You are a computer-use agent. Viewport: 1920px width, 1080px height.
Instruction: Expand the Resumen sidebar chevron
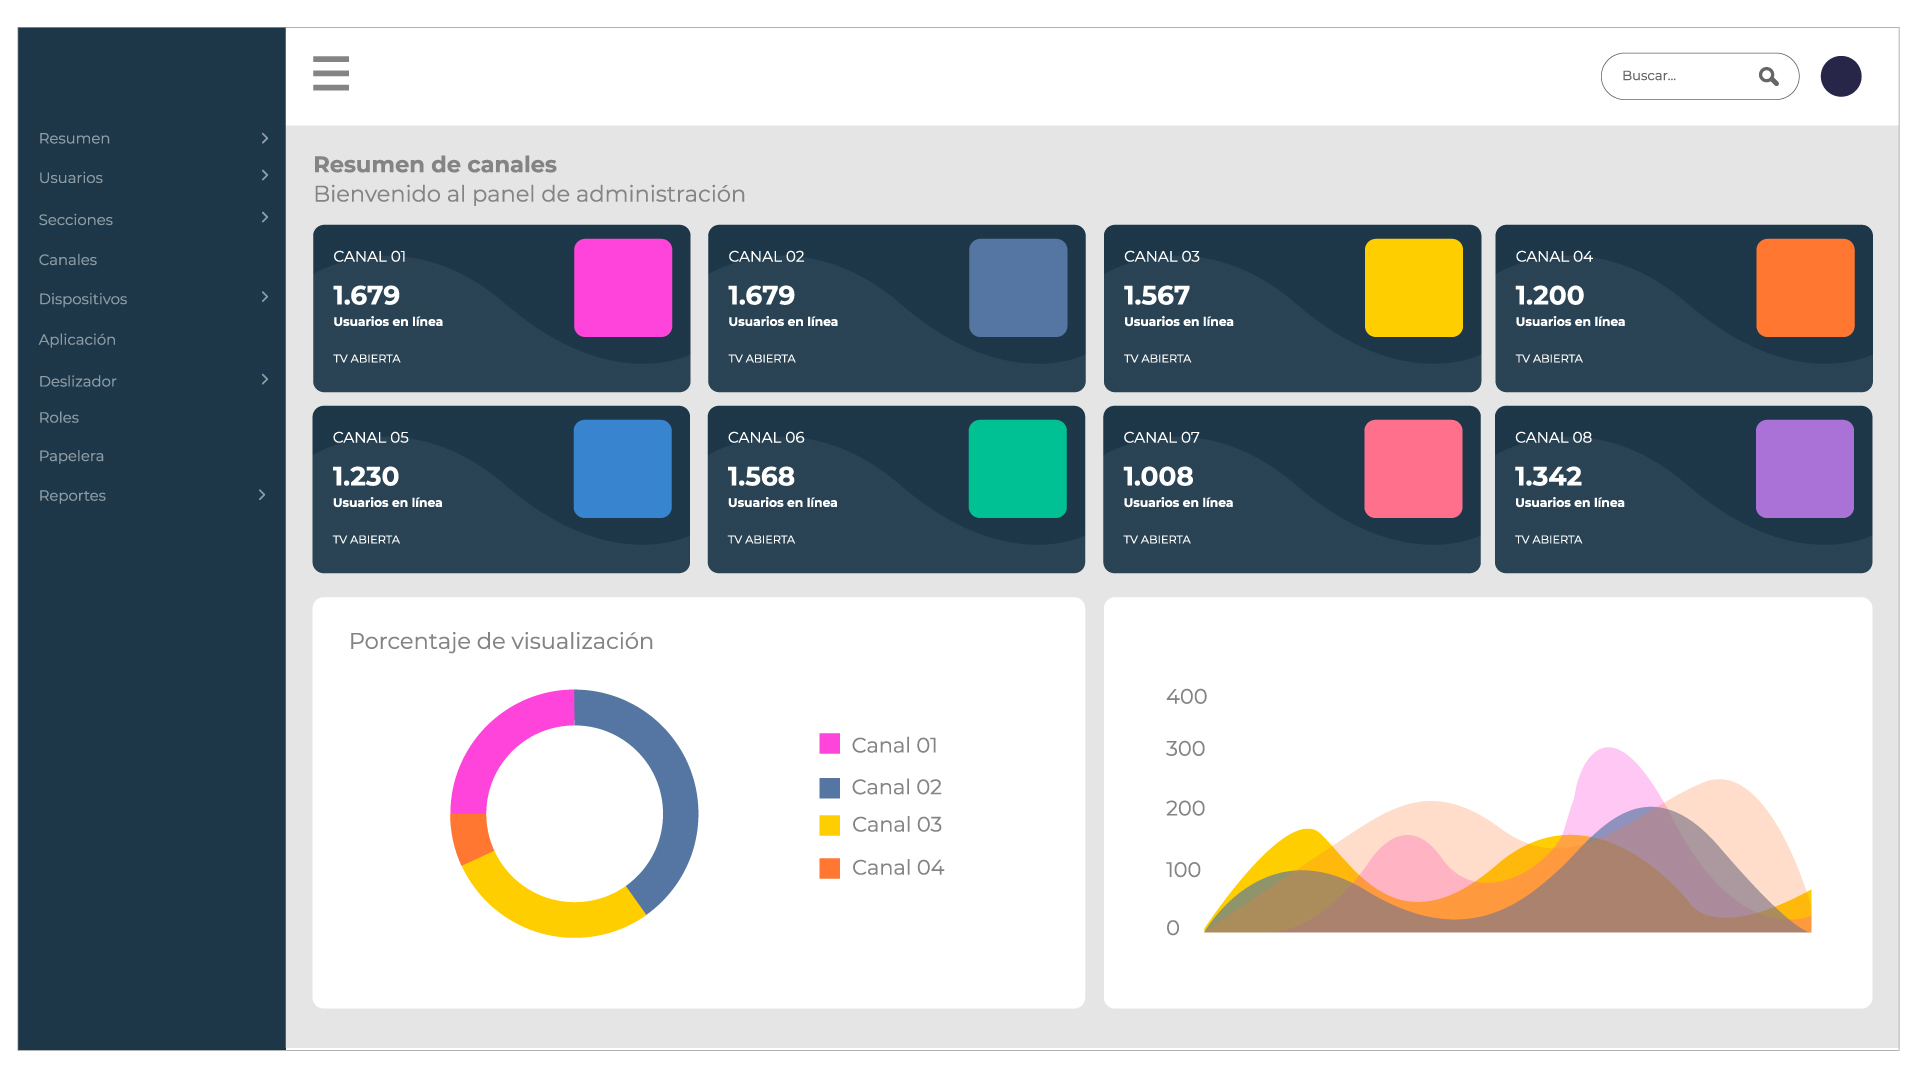pyautogui.click(x=265, y=138)
